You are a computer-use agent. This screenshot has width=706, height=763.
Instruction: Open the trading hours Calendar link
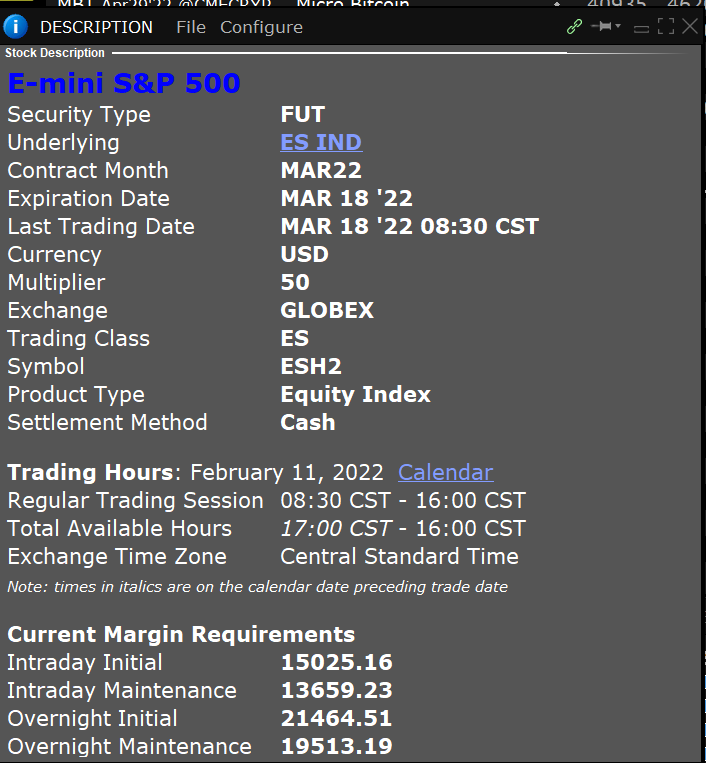pos(446,472)
